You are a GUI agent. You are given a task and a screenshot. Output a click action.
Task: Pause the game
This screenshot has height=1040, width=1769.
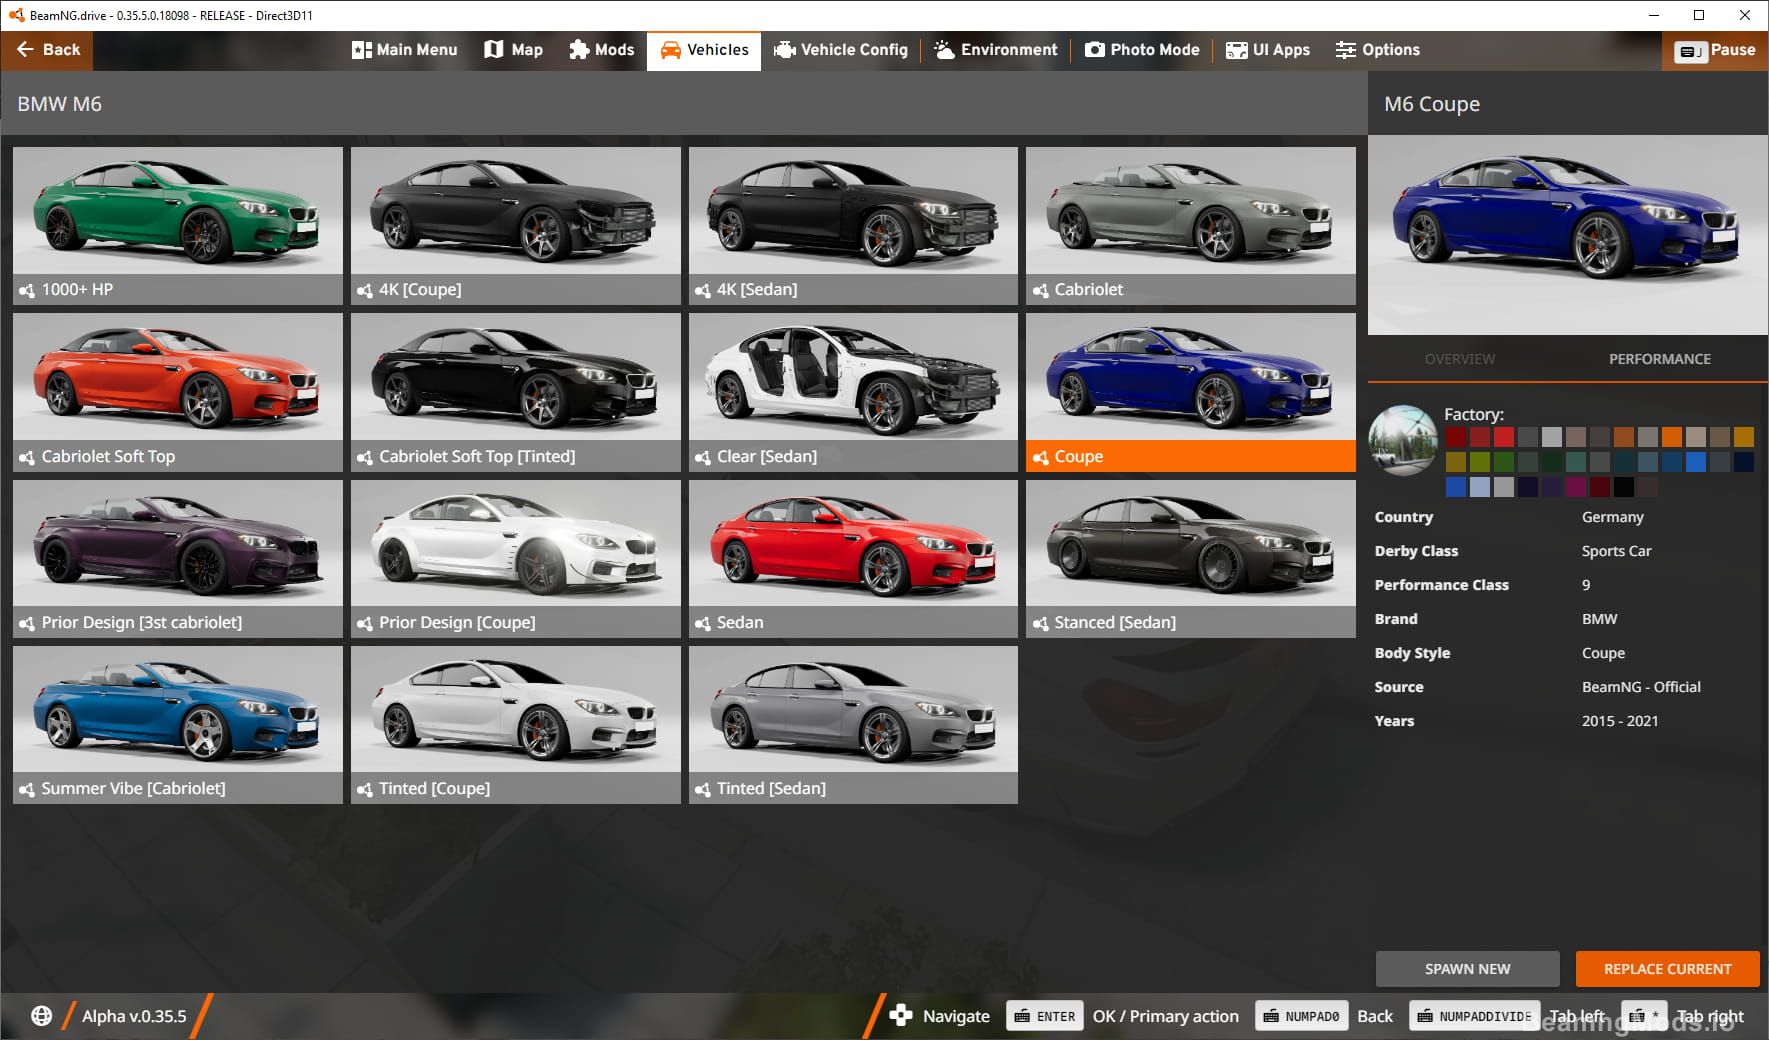pyautogui.click(x=1715, y=50)
